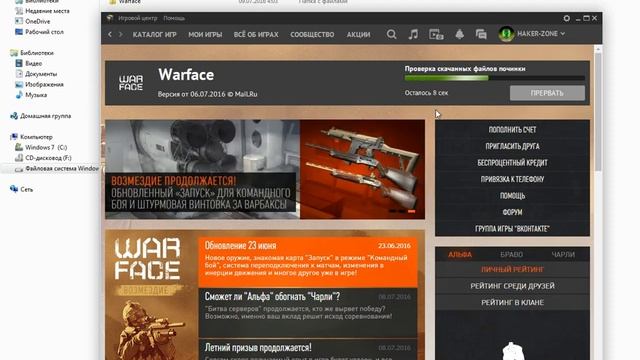The height and width of the screenshot is (360, 640).
Task: Open the notifications bell icon
Action: point(459,34)
